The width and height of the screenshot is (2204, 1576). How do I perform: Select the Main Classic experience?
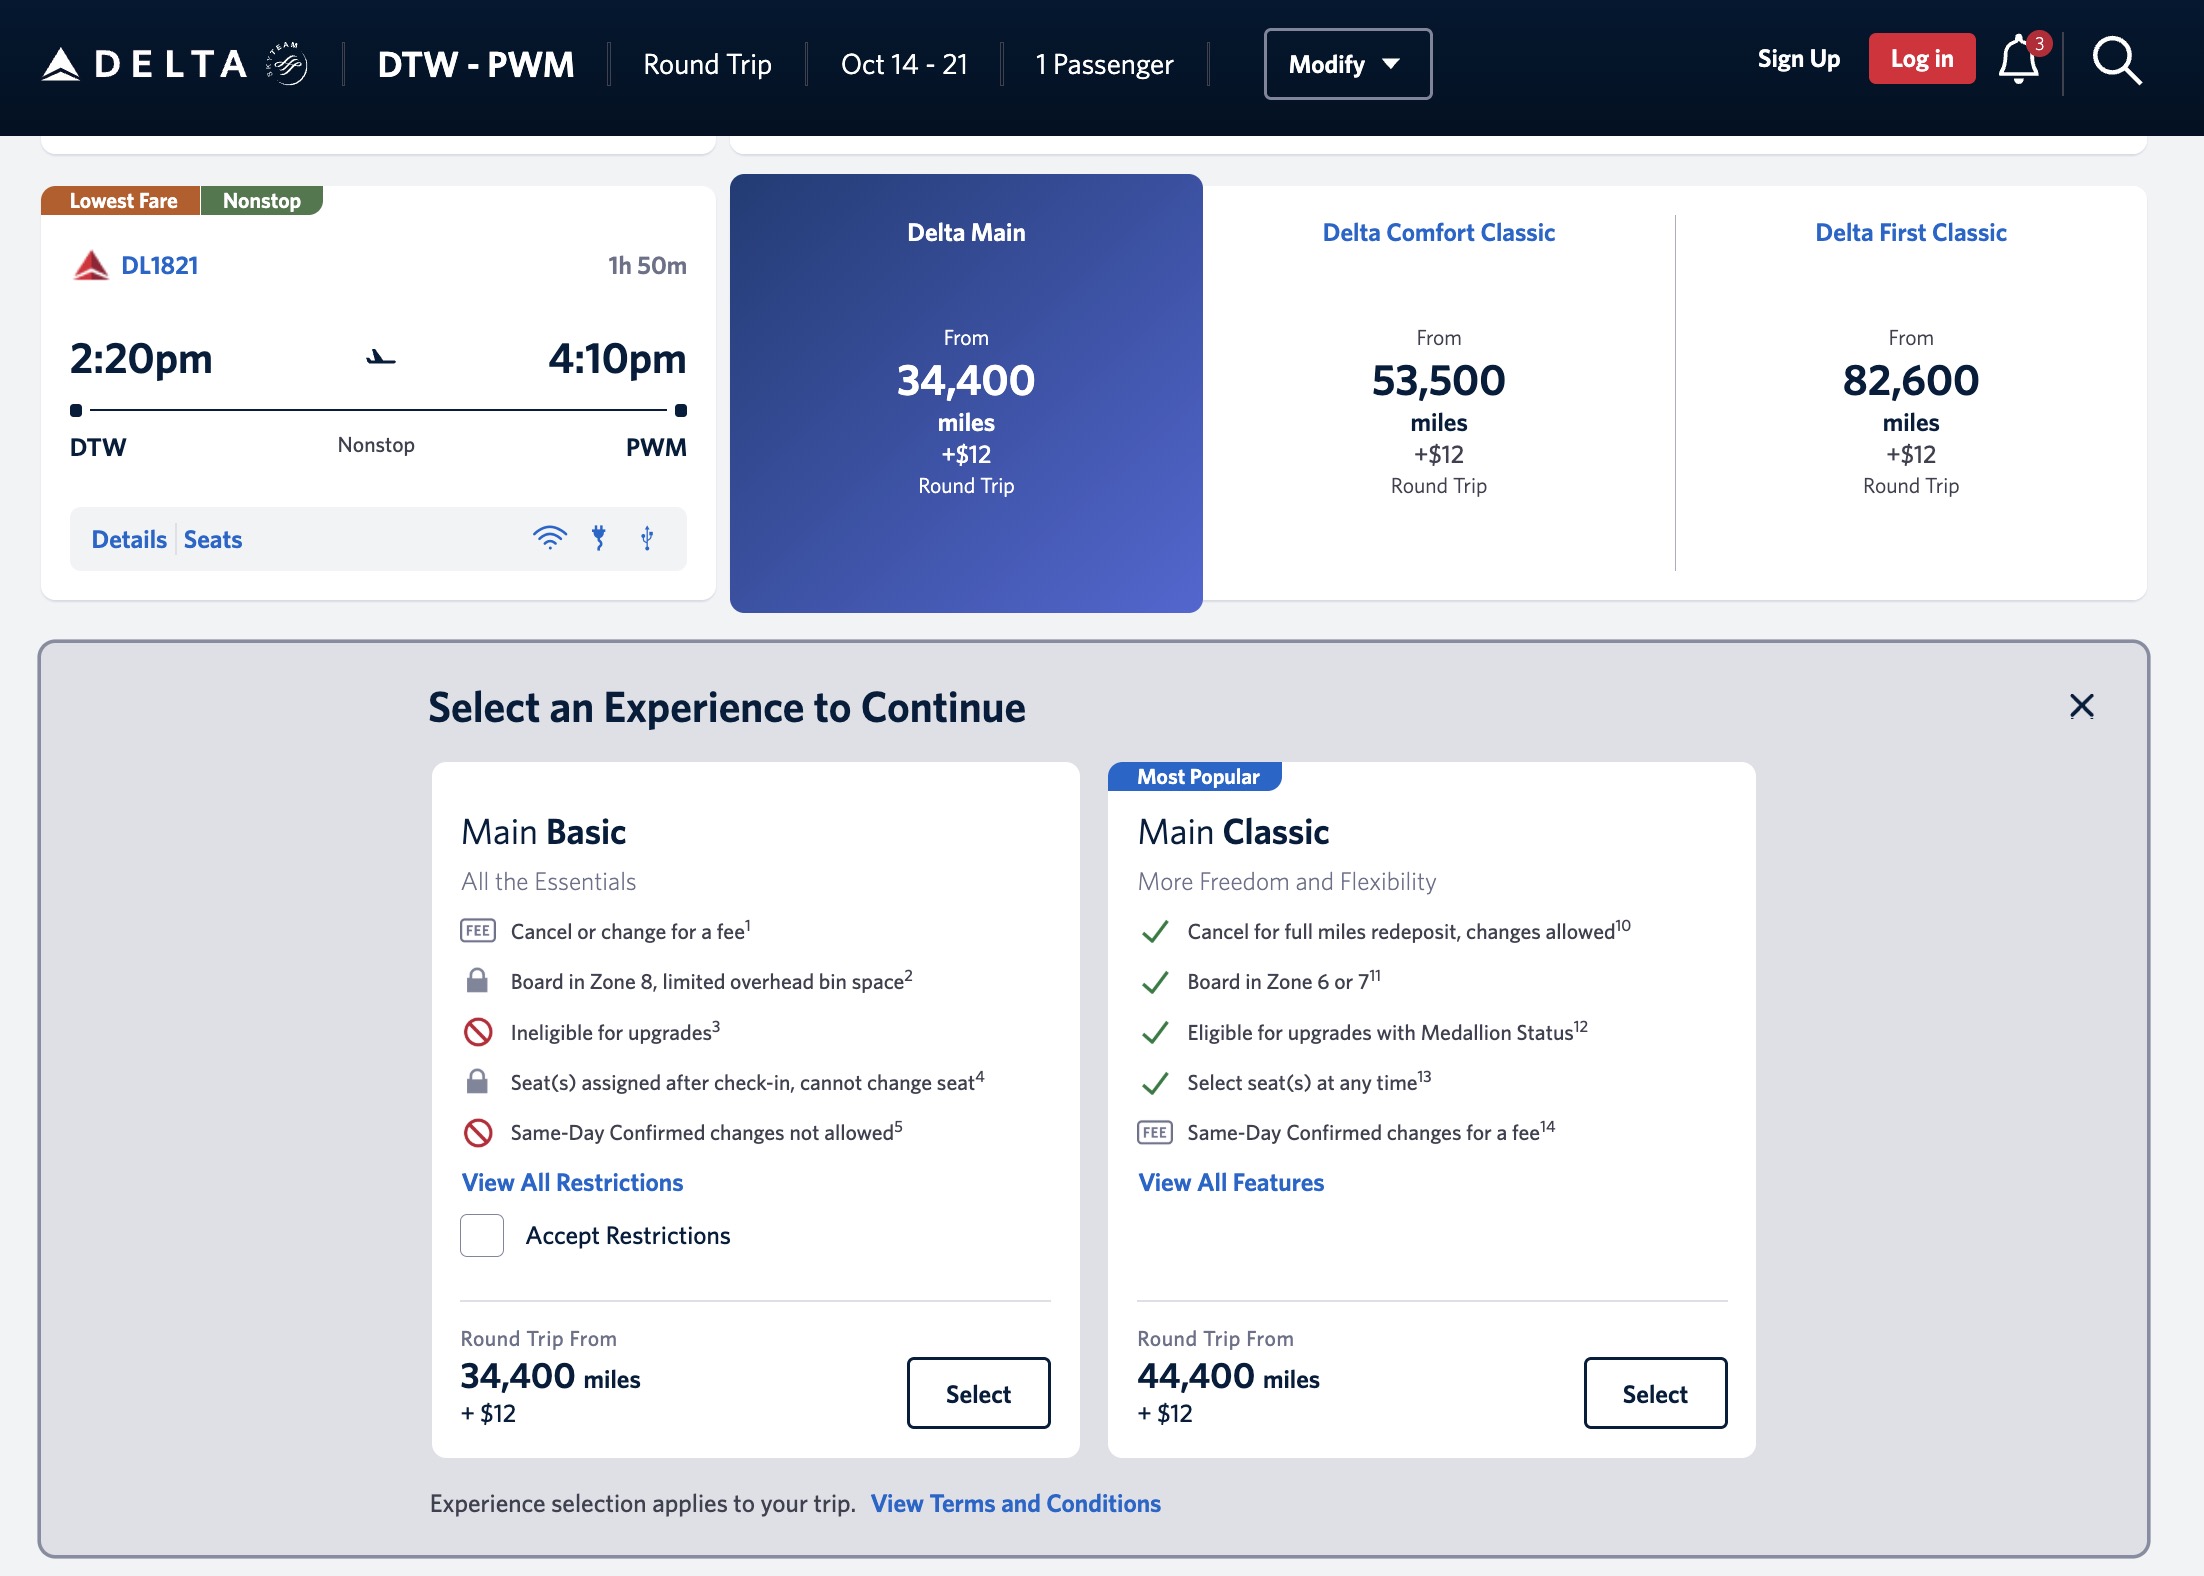coord(1655,1393)
